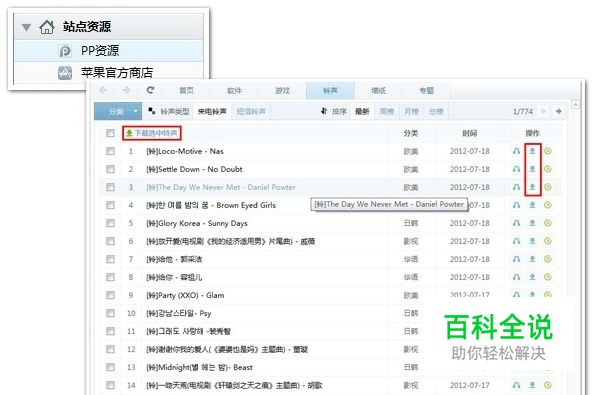Open song title Midnight - Beast
The height and width of the screenshot is (395, 600).
pos(199,367)
